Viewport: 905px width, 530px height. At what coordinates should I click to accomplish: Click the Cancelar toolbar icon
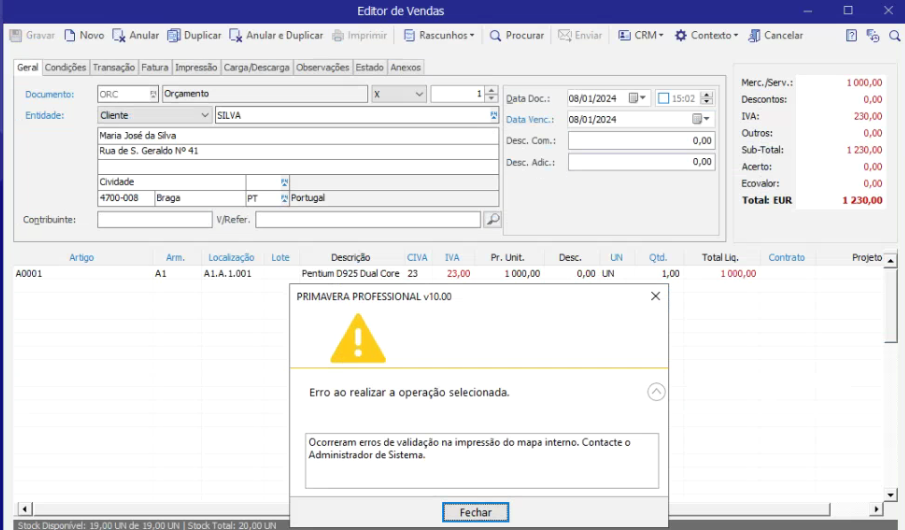point(754,35)
